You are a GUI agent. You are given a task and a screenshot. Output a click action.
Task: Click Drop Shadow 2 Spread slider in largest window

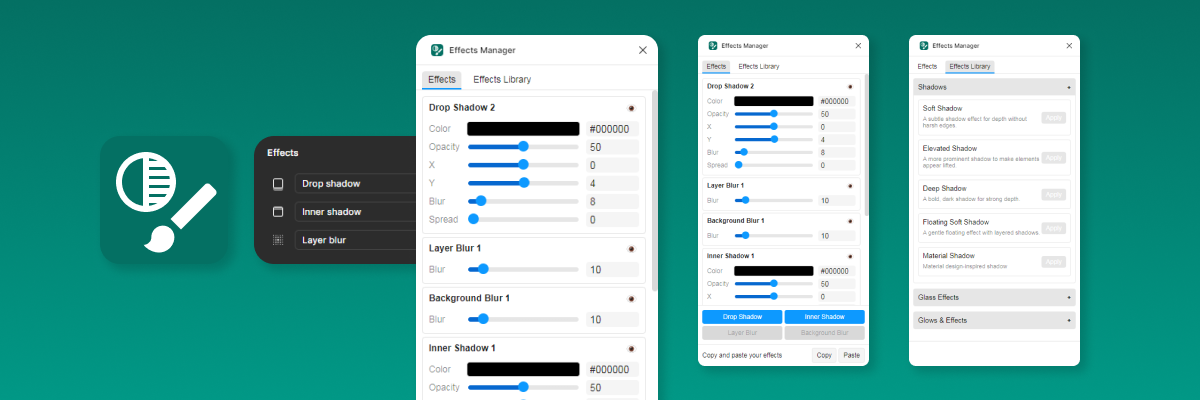[x=523, y=219]
